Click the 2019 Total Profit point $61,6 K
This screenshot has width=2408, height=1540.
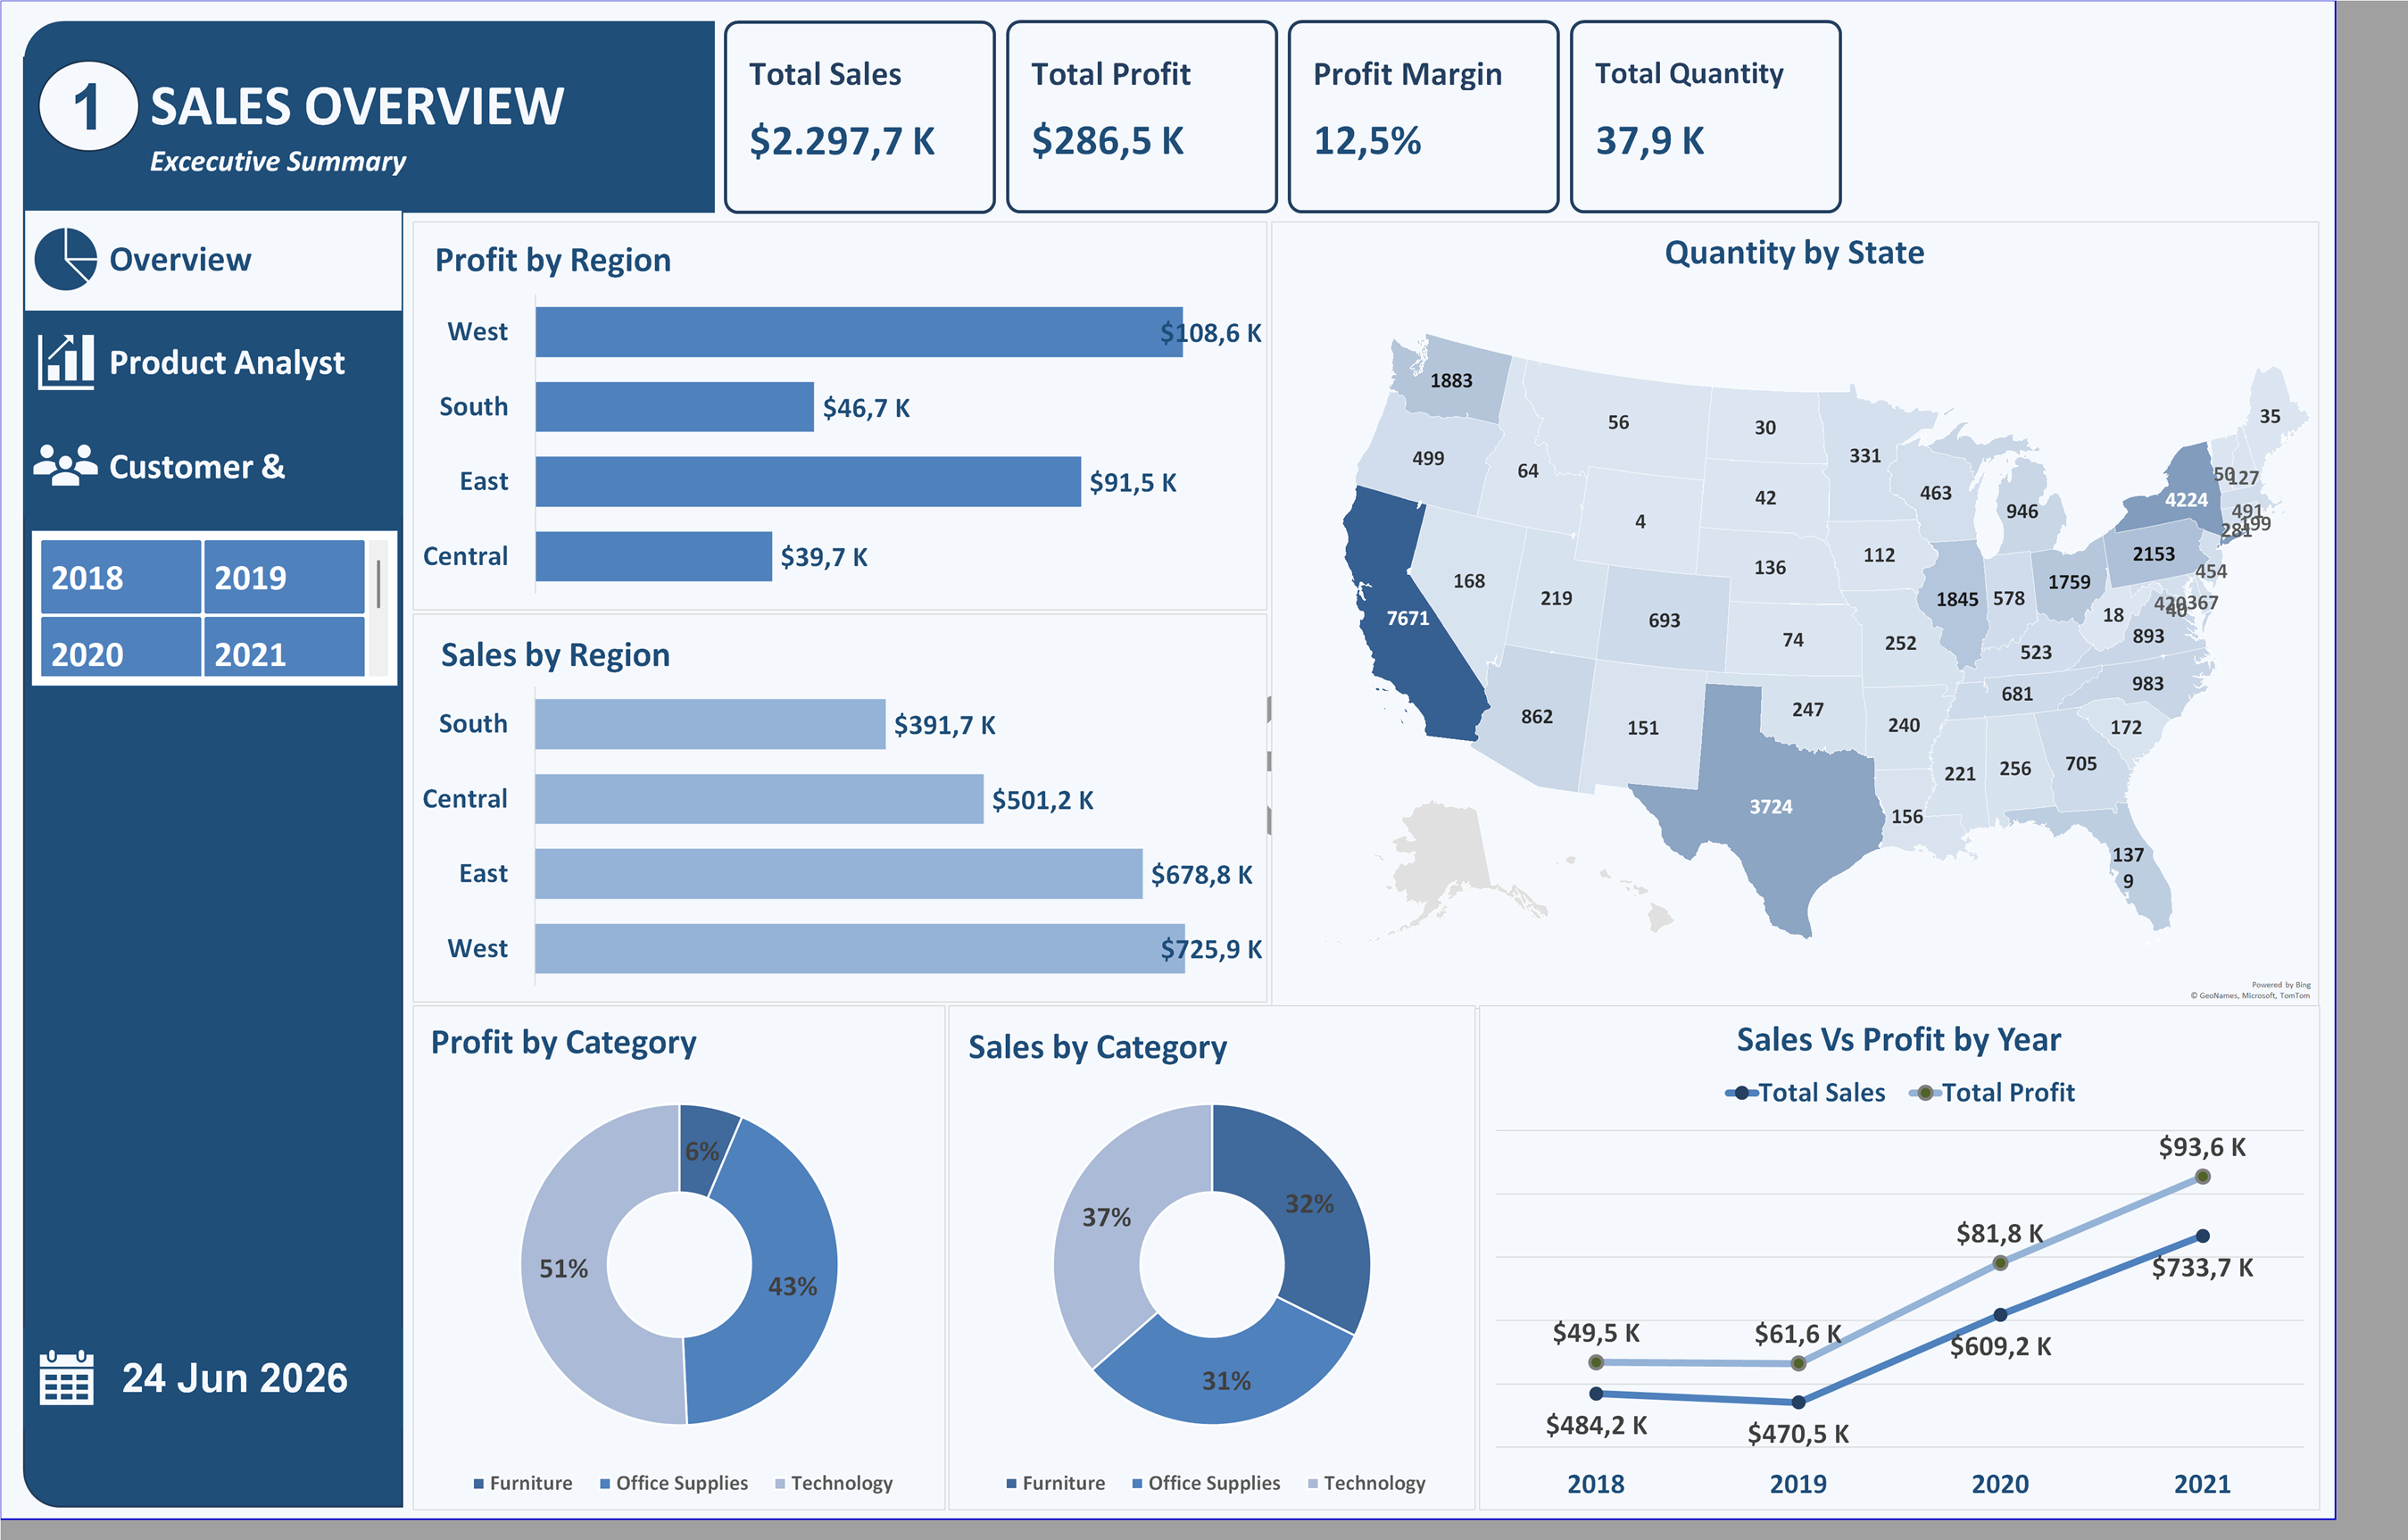click(1798, 1364)
